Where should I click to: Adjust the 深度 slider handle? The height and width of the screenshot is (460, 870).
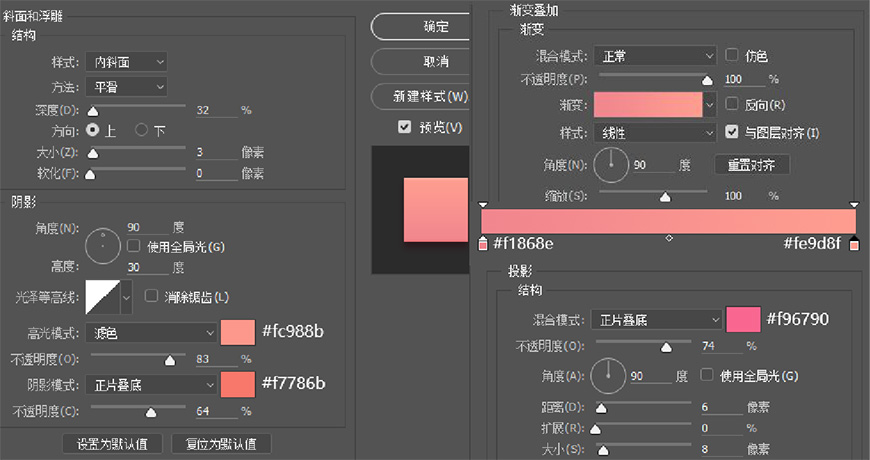point(93,112)
